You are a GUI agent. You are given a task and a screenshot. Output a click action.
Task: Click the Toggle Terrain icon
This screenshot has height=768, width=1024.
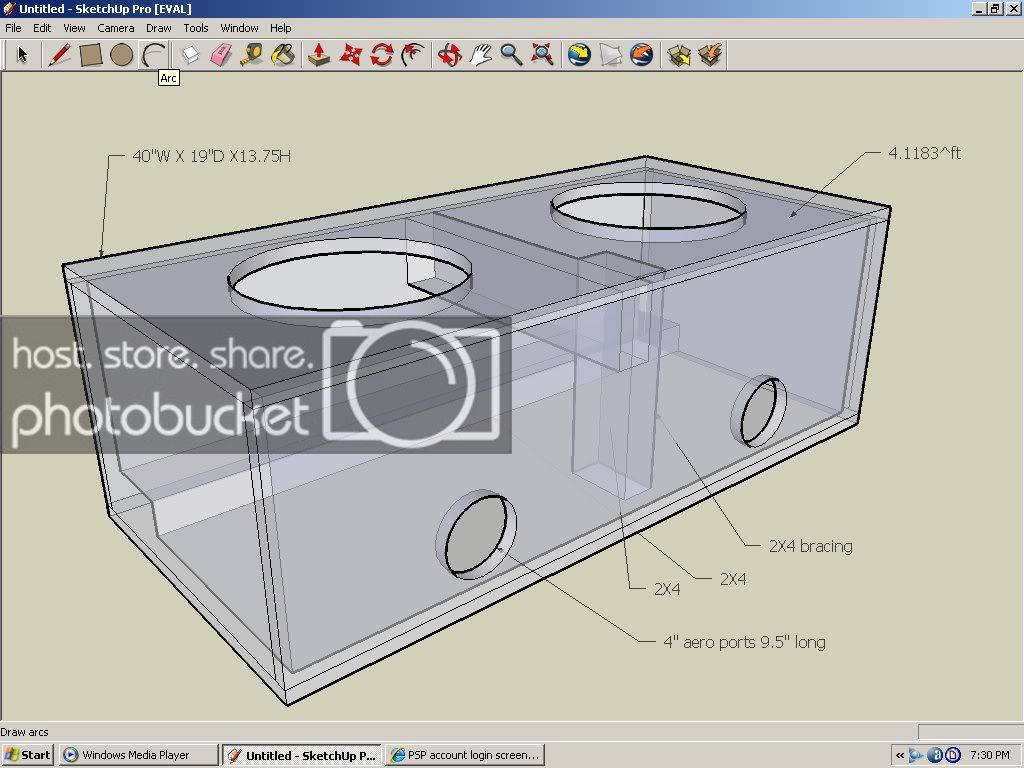click(x=611, y=54)
